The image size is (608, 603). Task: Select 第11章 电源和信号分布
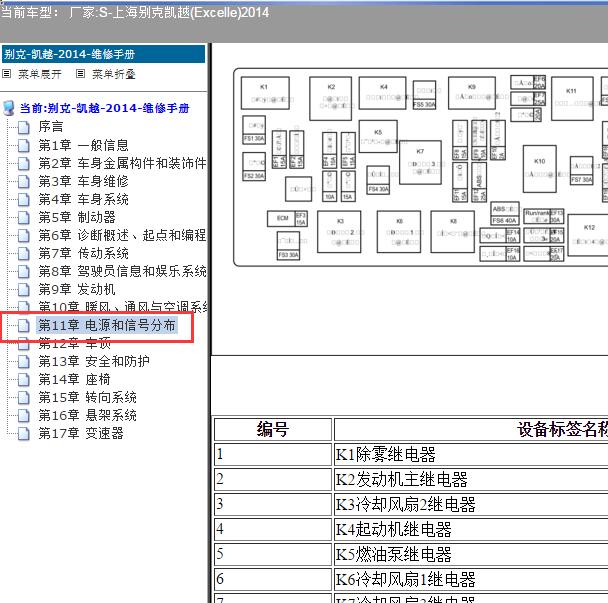click(x=107, y=325)
